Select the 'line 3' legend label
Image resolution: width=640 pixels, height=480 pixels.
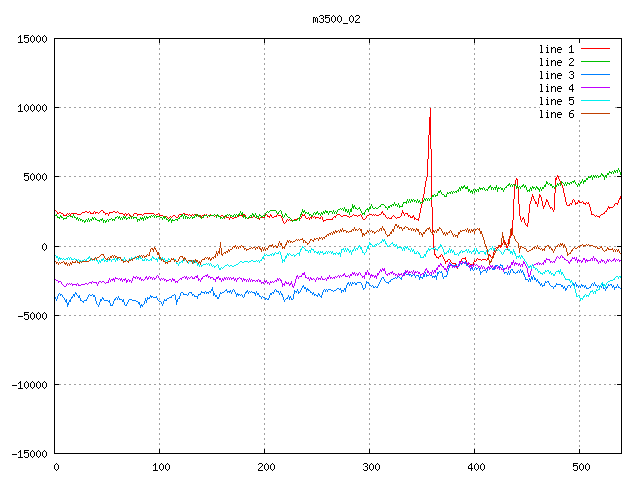[556, 75]
